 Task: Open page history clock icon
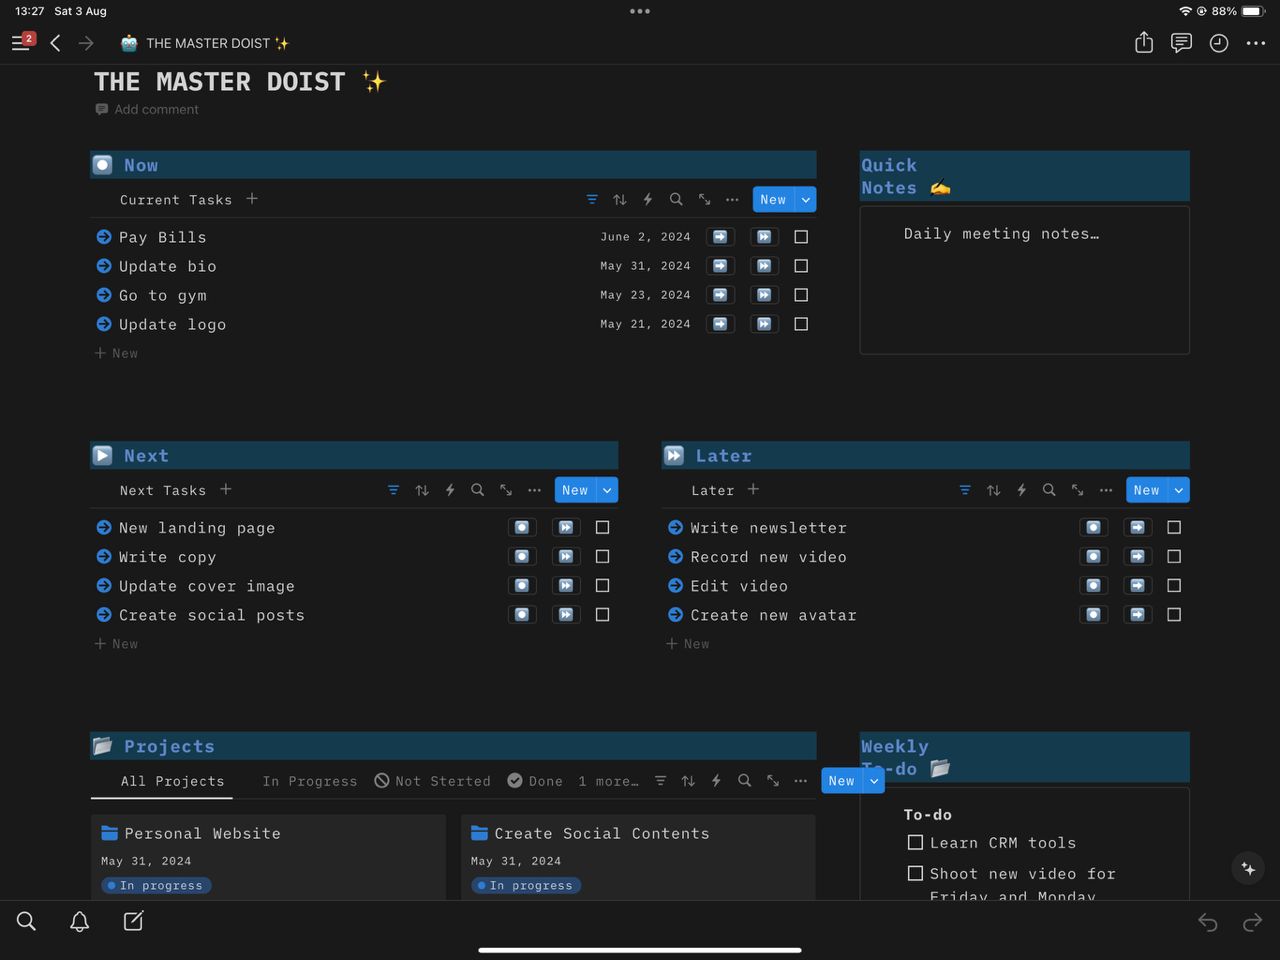(x=1218, y=43)
